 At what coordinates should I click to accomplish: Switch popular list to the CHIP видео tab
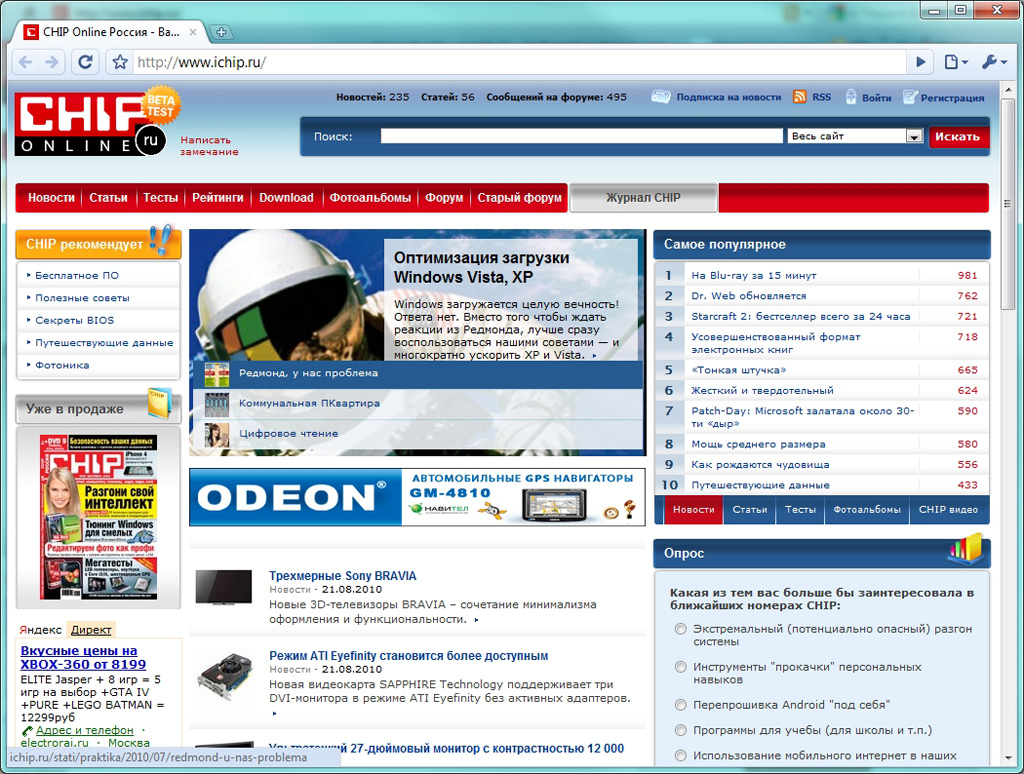(x=948, y=509)
